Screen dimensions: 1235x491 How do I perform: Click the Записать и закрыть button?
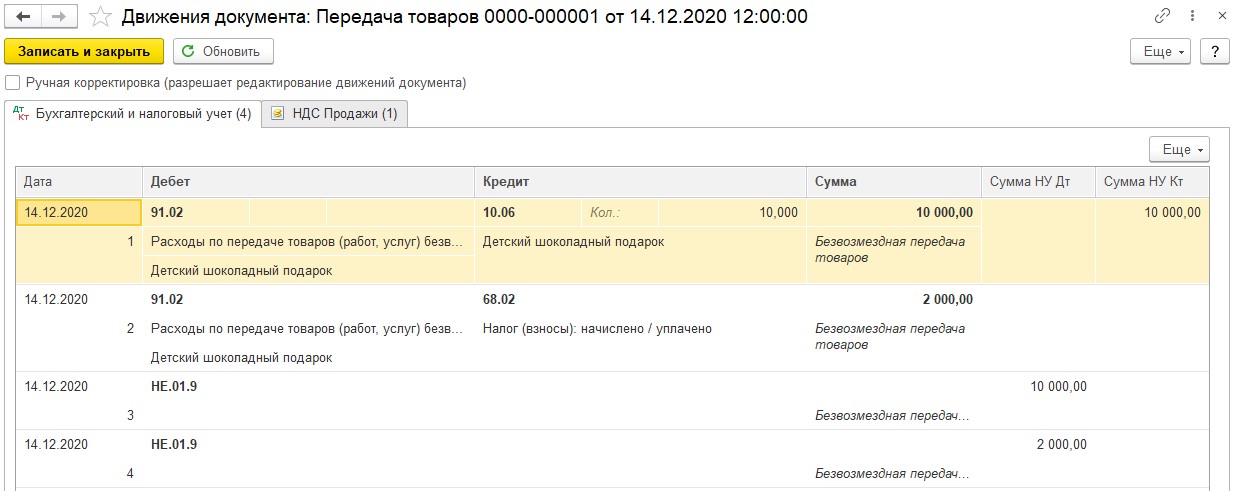tap(84, 52)
